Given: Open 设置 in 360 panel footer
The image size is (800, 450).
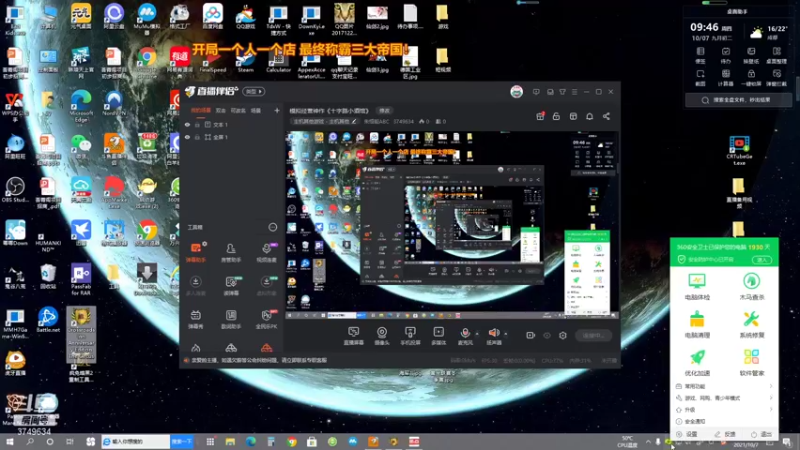Looking at the screenshot, I should (x=687, y=434).
